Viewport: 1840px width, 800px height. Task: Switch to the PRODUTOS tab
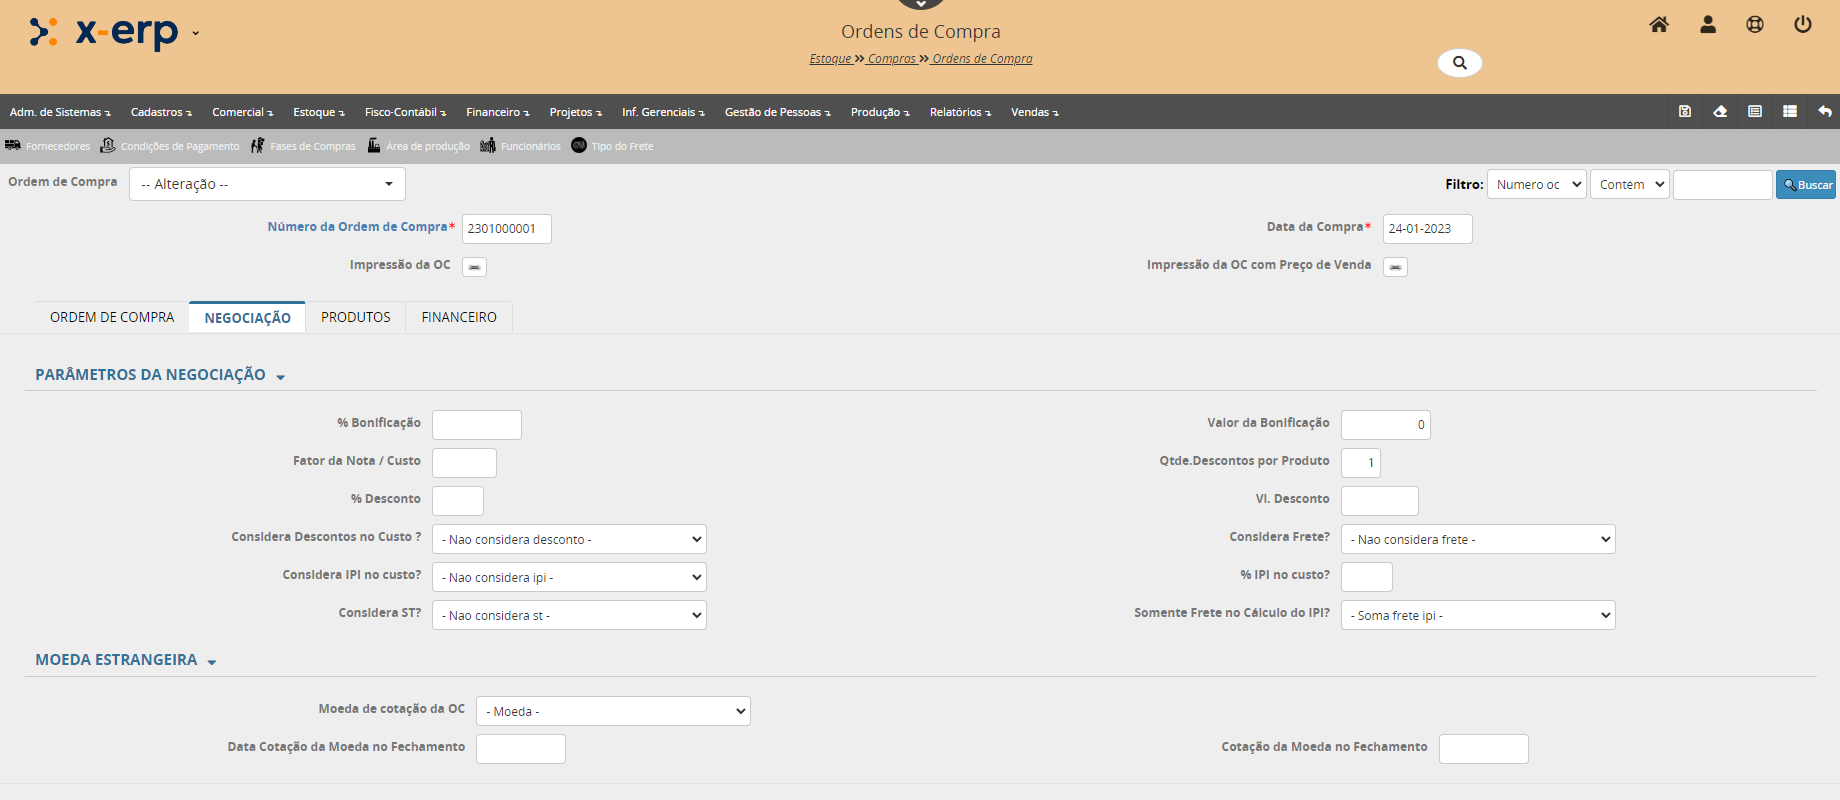pos(355,317)
